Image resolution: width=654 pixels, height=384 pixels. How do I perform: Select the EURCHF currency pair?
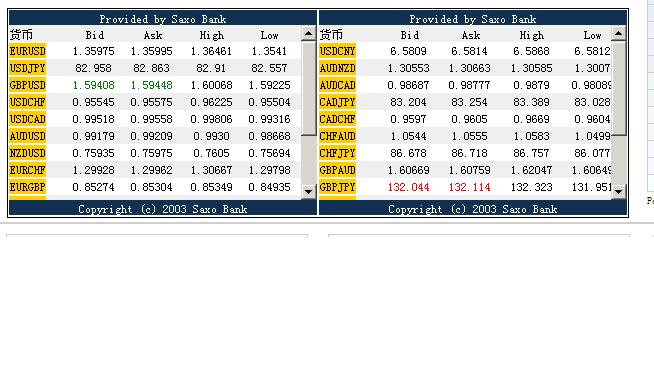(x=28, y=171)
